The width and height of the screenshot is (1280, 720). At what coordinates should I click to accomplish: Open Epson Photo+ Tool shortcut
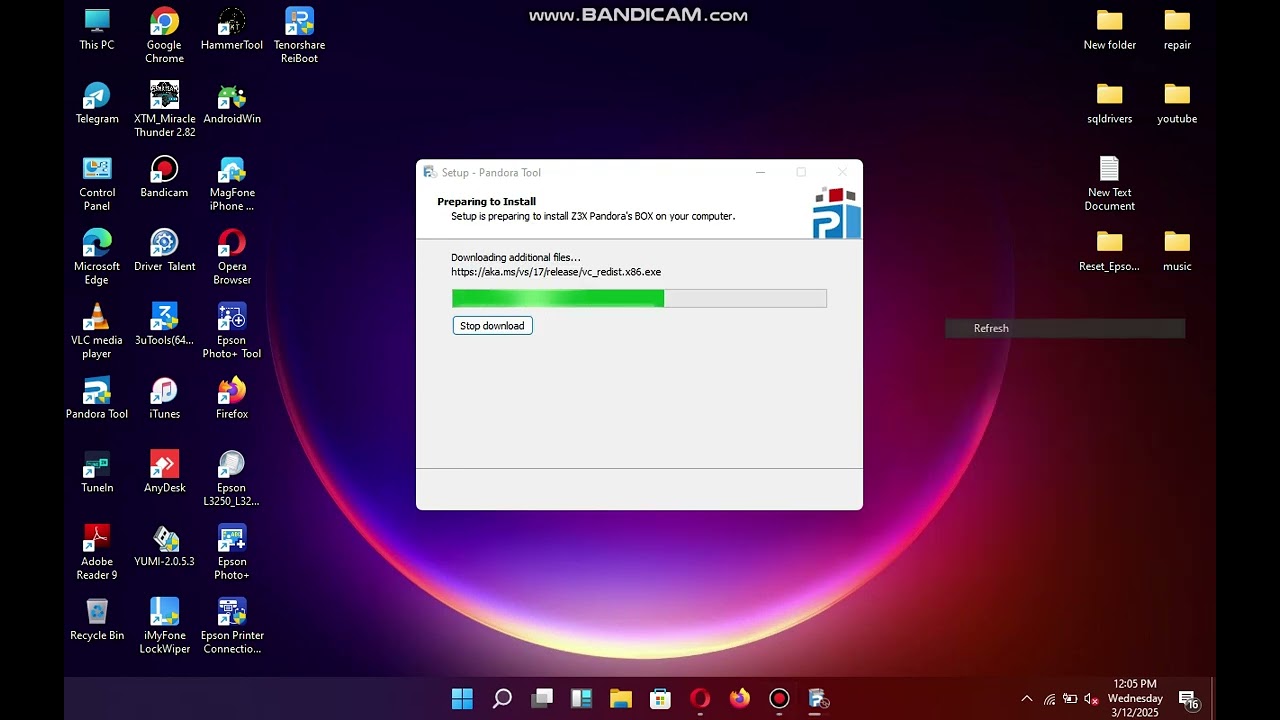(232, 332)
